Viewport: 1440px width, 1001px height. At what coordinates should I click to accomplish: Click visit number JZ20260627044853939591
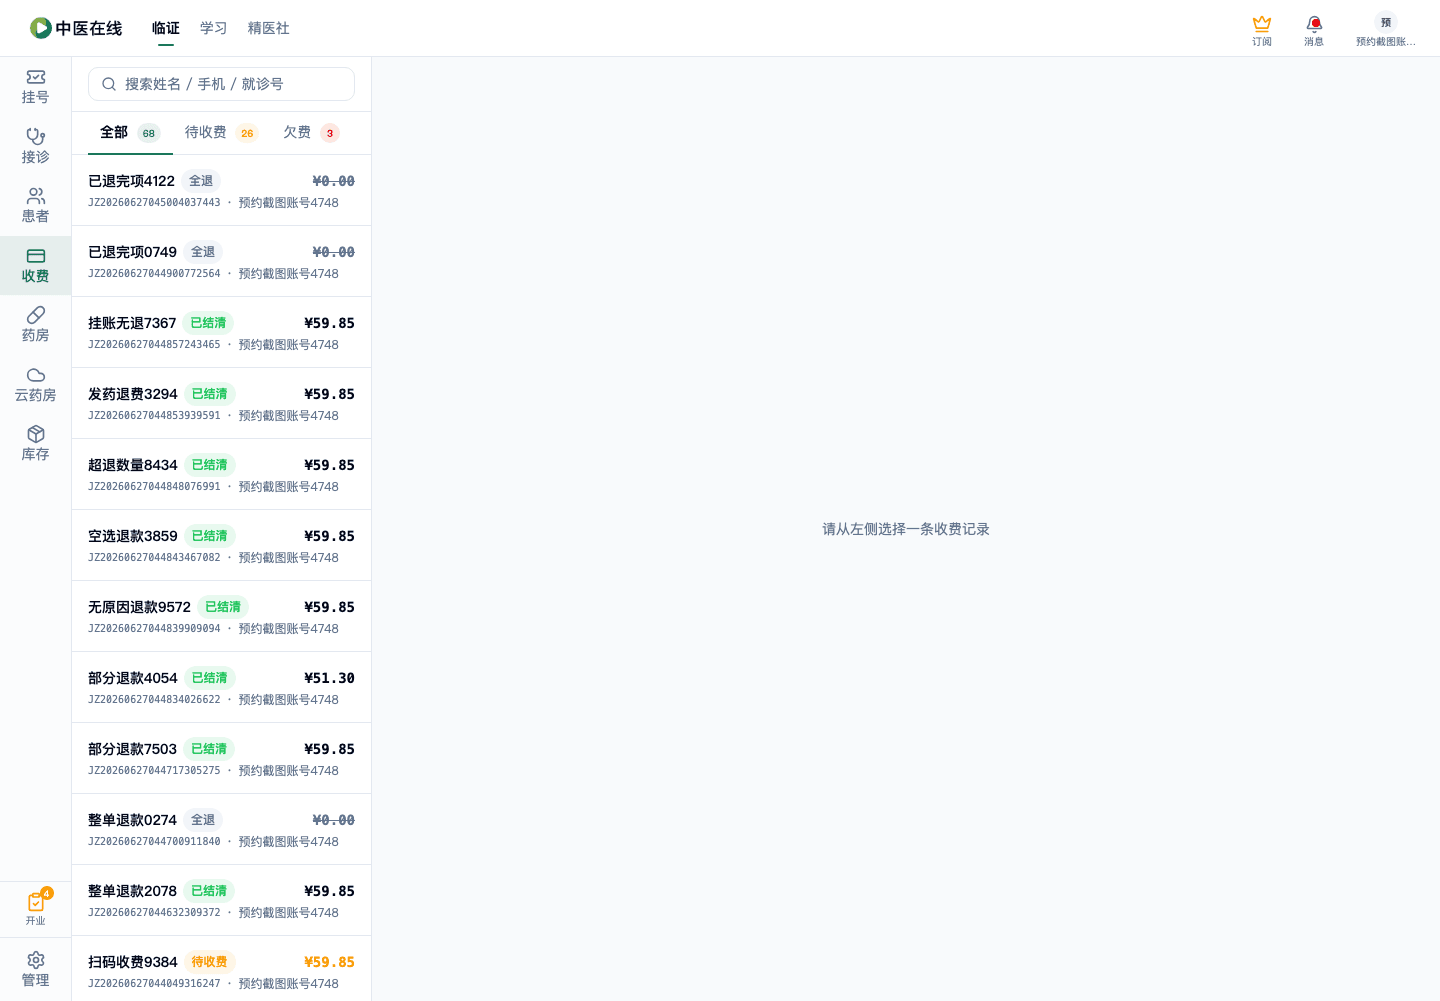[x=154, y=416]
